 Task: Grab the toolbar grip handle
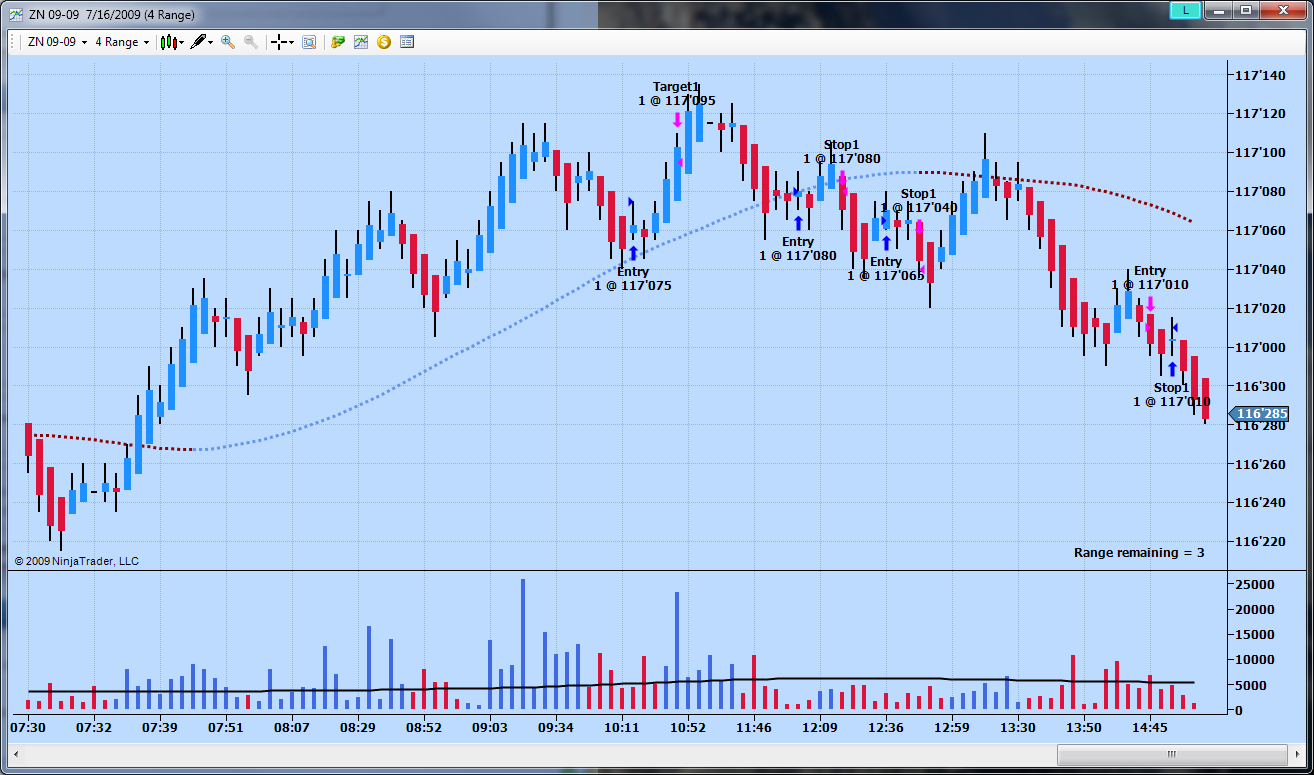click(14, 42)
